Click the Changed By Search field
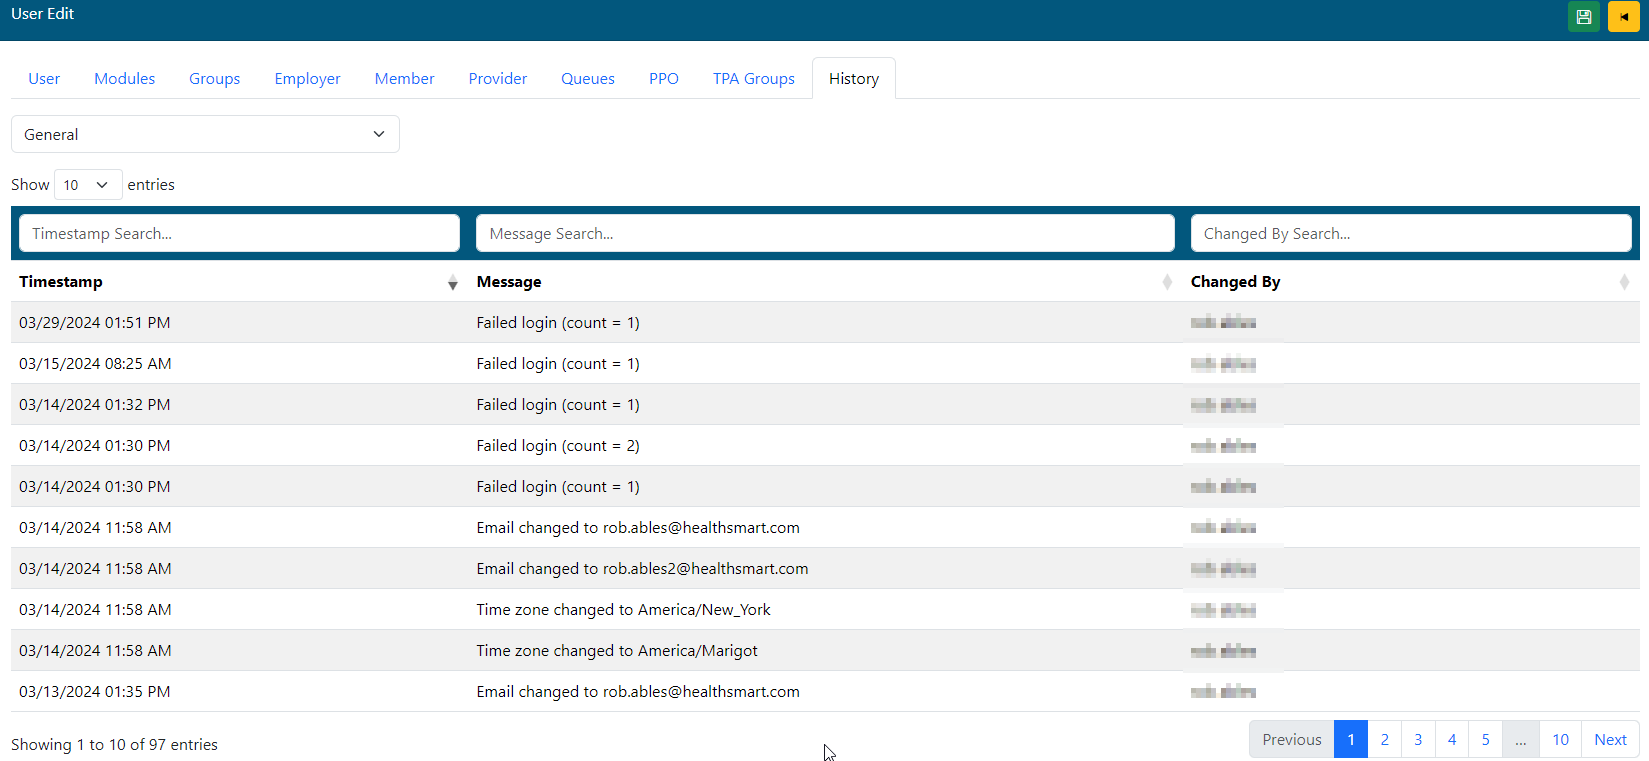This screenshot has width=1649, height=761. (1410, 234)
